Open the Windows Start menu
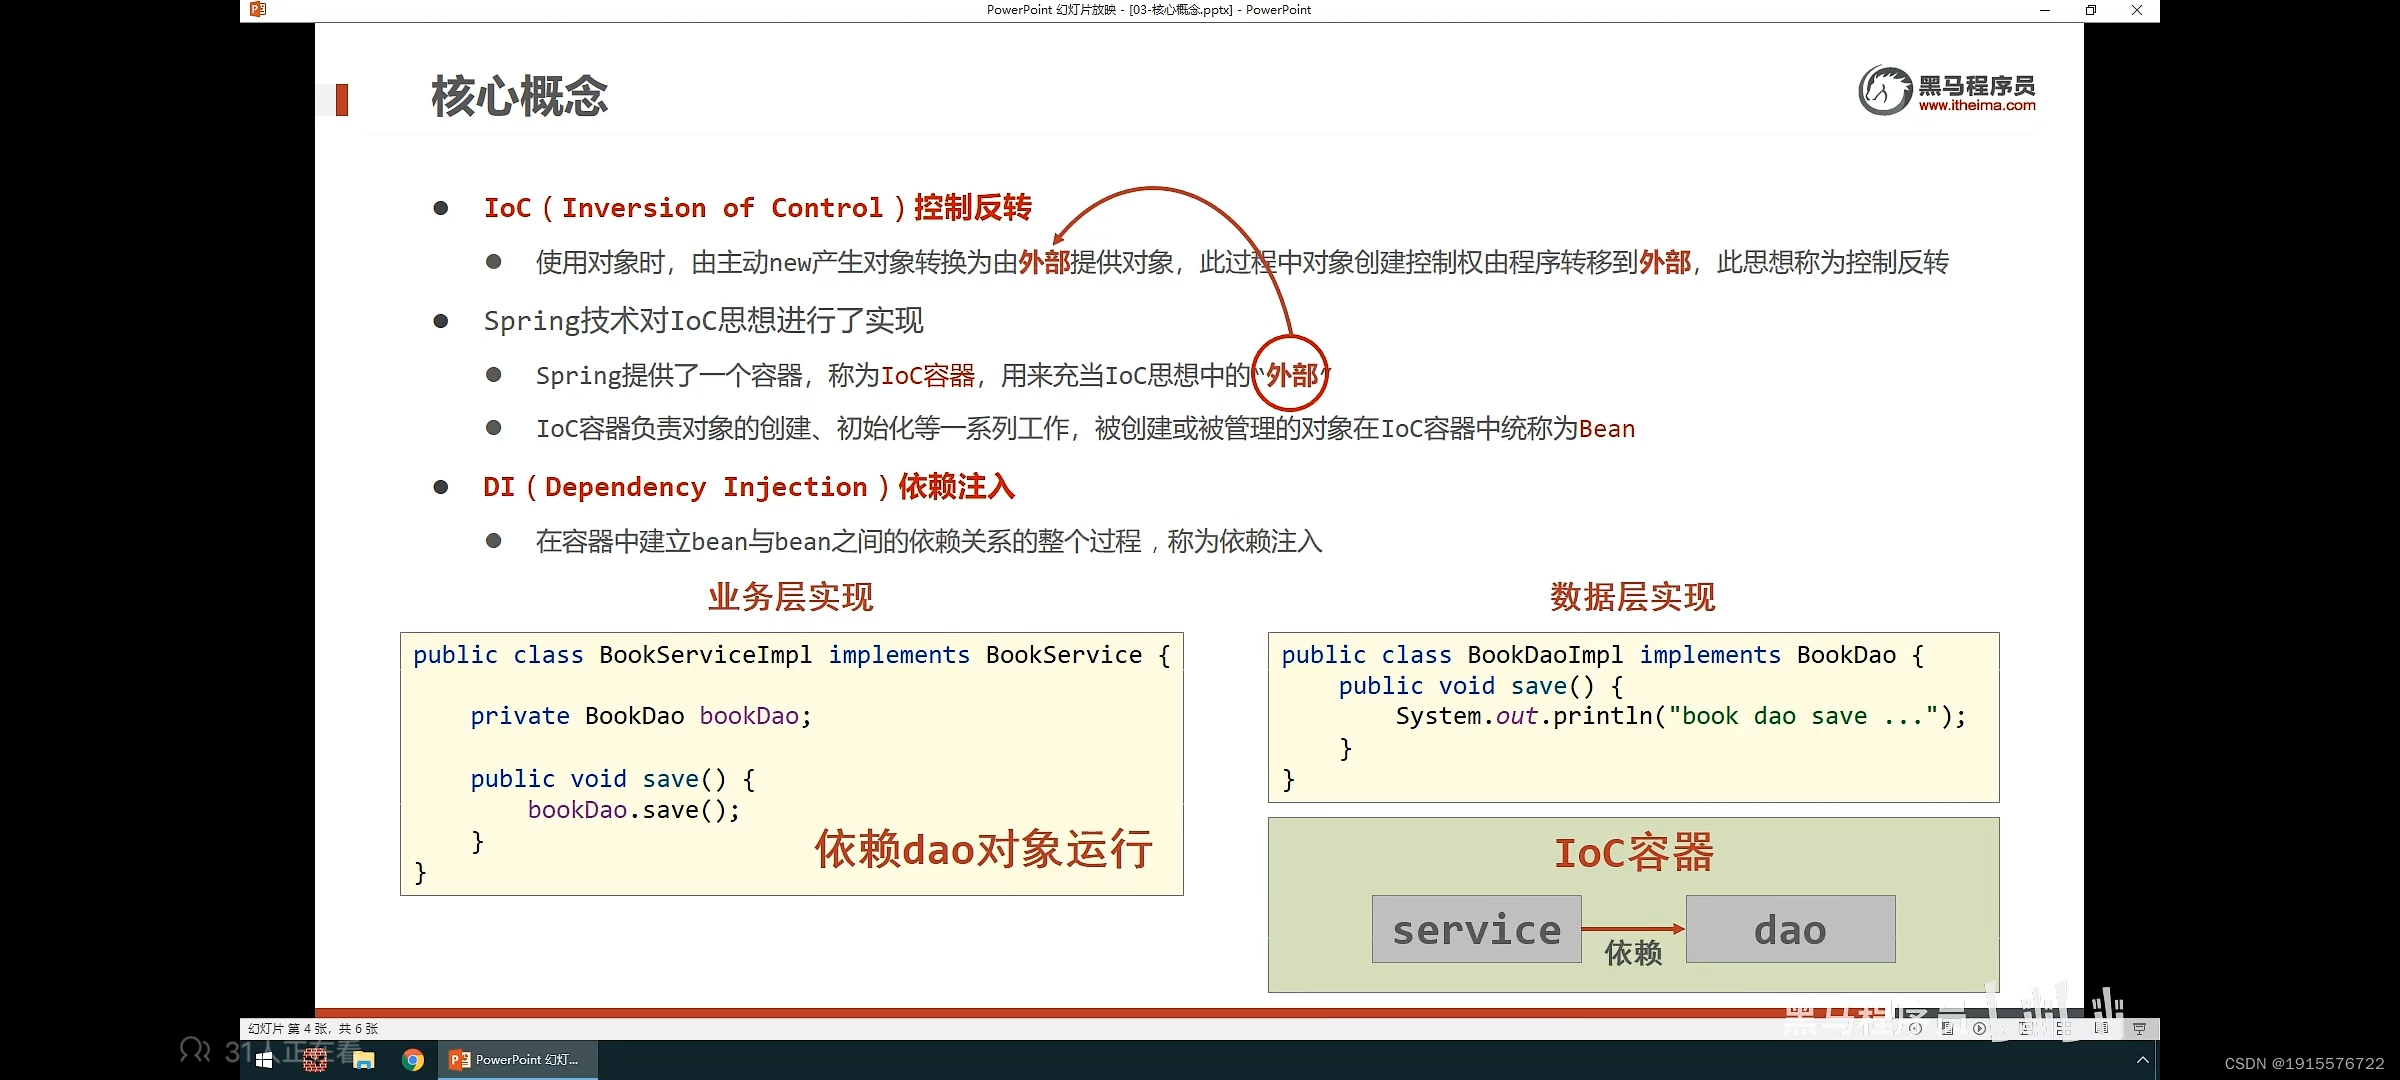Image resolution: width=2400 pixels, height=1080 pixels. coord(264,1060)
